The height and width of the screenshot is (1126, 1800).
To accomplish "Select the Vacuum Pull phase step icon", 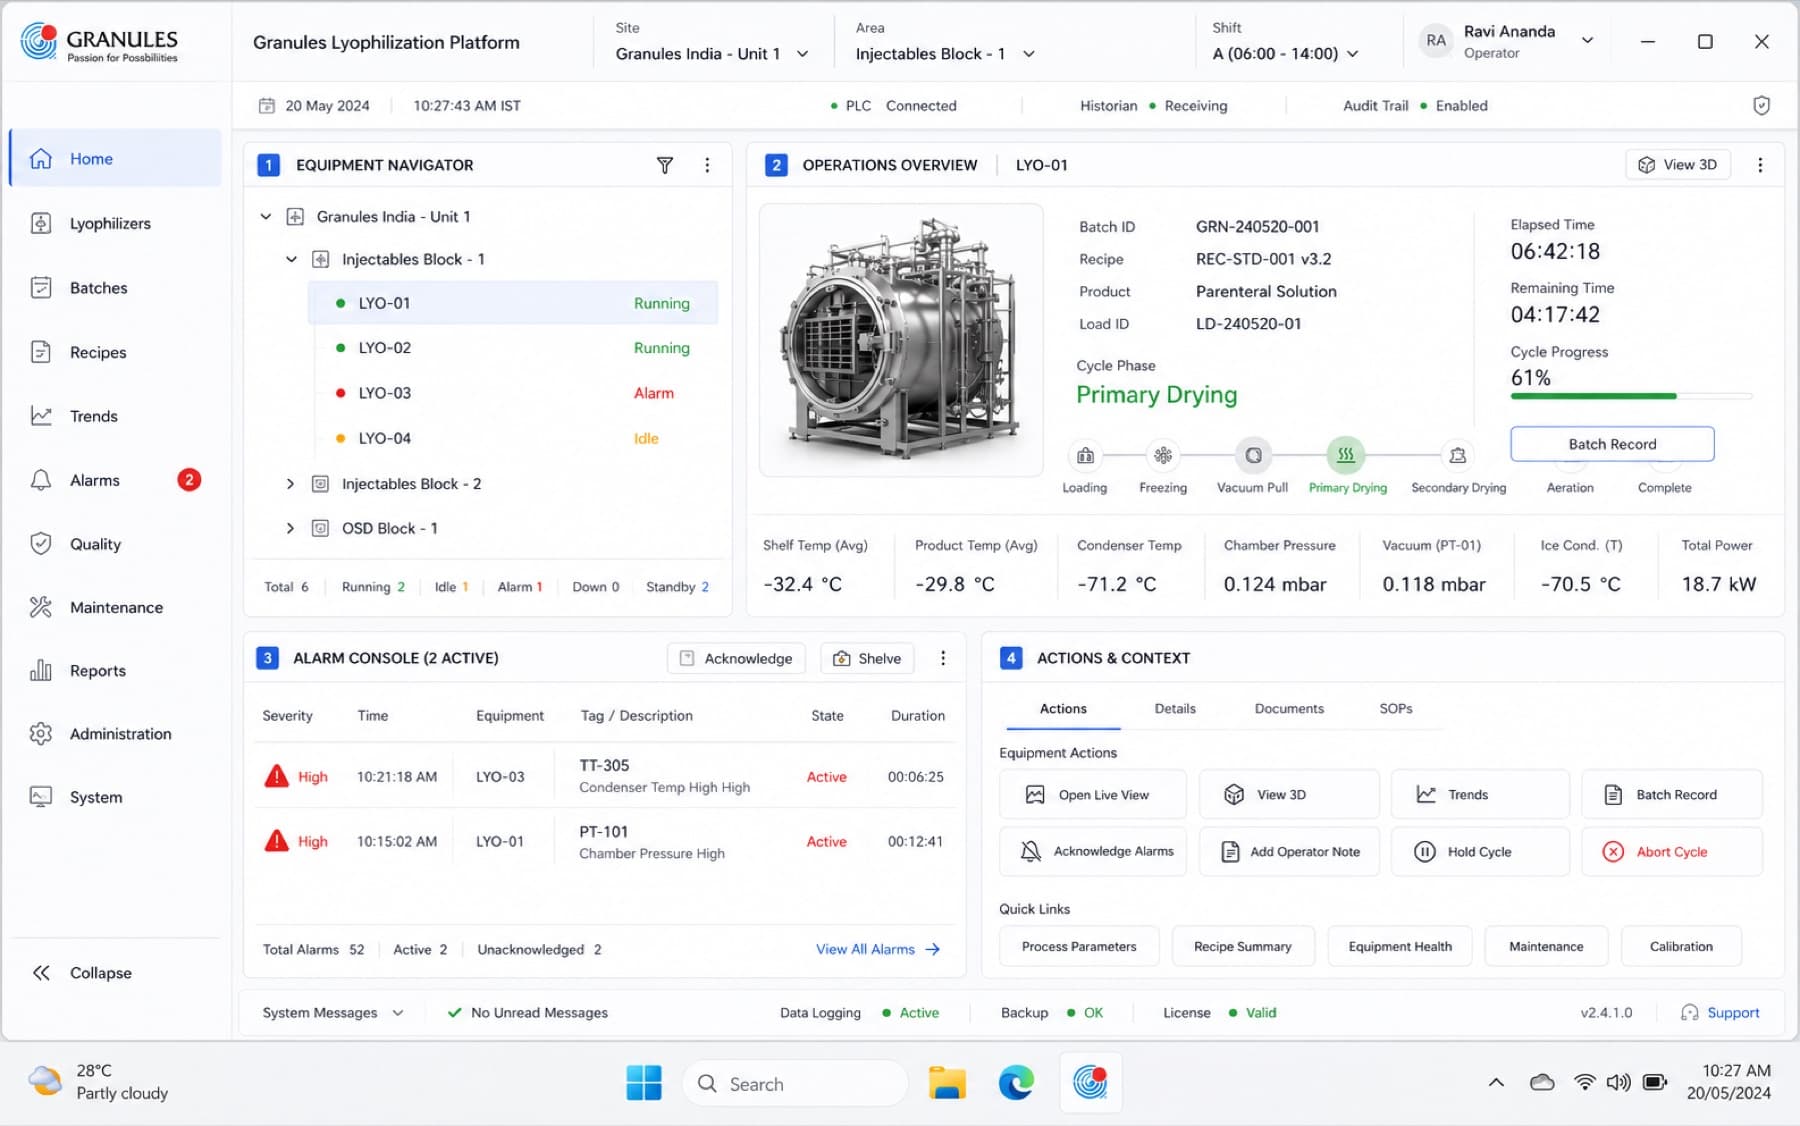I will [1253, 456].
